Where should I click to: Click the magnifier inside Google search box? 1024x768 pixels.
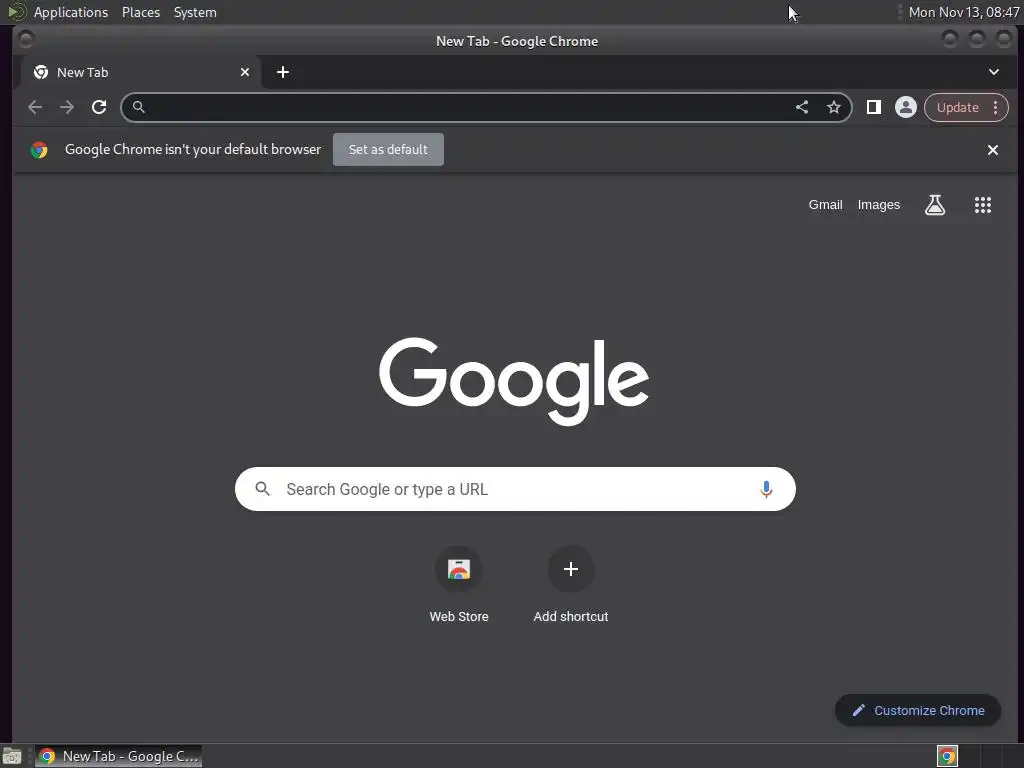point(263,488)
